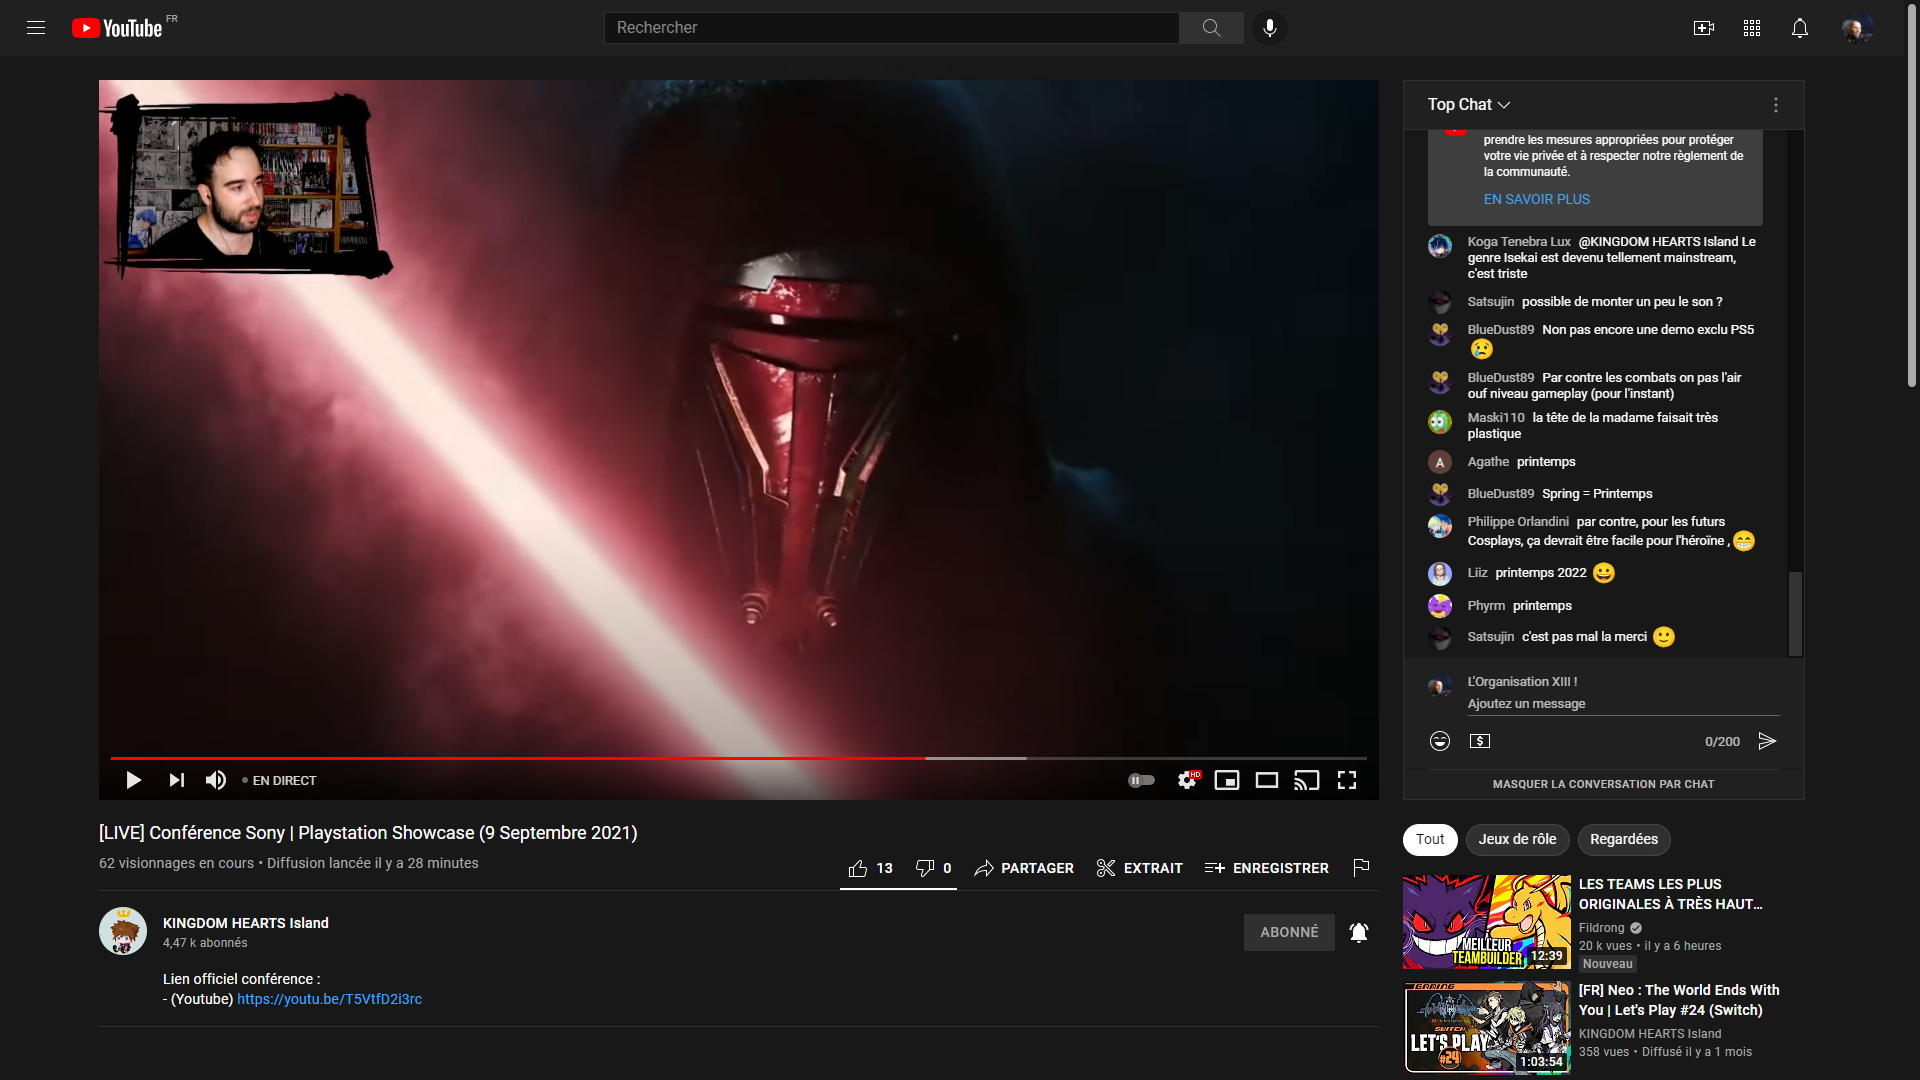Open notifications bell in header
The height and width of the screenshot is (1080, 1920).
[x=1800, y=28]
